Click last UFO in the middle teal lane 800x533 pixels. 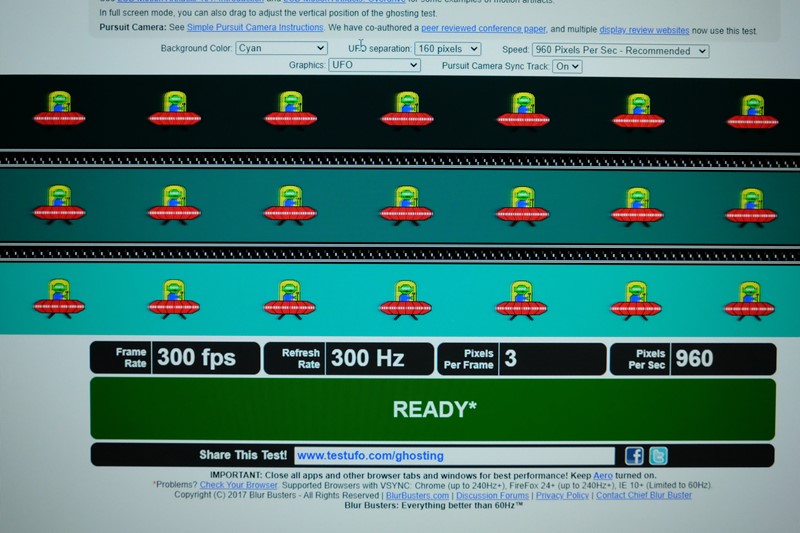click(752, 205)
